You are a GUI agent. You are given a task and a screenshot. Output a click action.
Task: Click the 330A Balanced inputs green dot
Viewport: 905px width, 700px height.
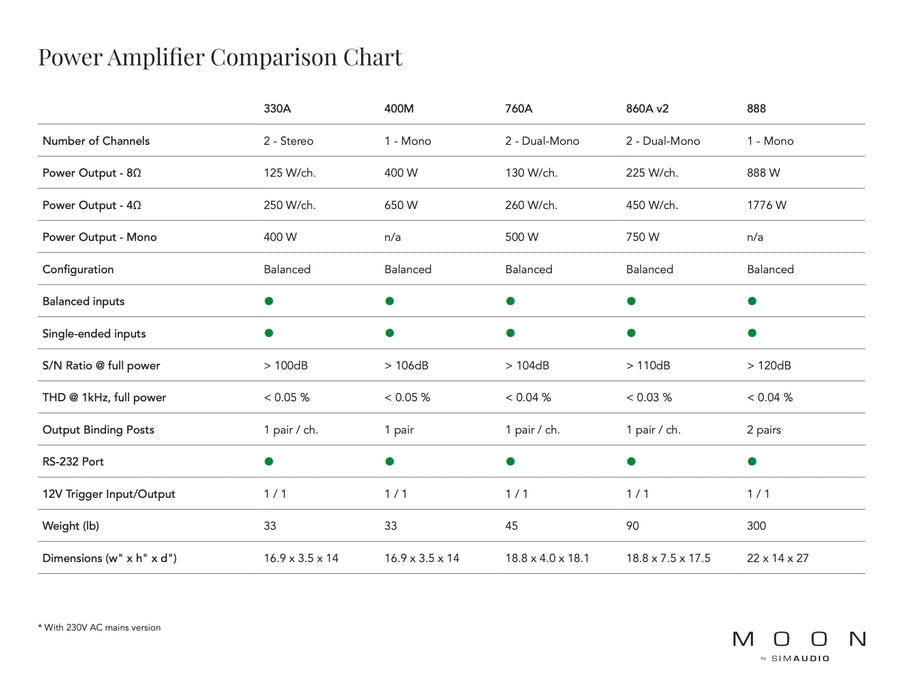[x=269, y=301]
